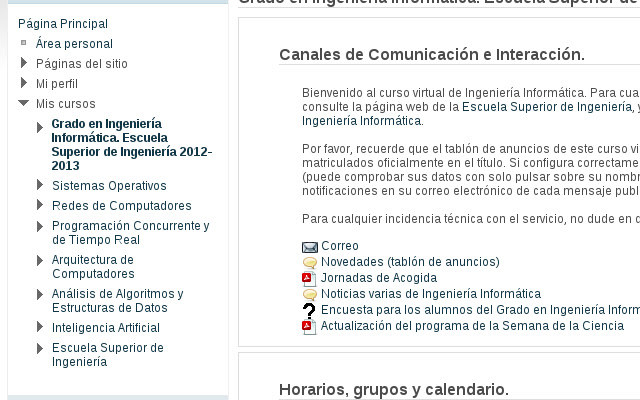The width and height of the screenshot is (640, 400).
Task: Open Noticias varias de Ingeniería Informática forum
Action: click(x=431, y=294)
